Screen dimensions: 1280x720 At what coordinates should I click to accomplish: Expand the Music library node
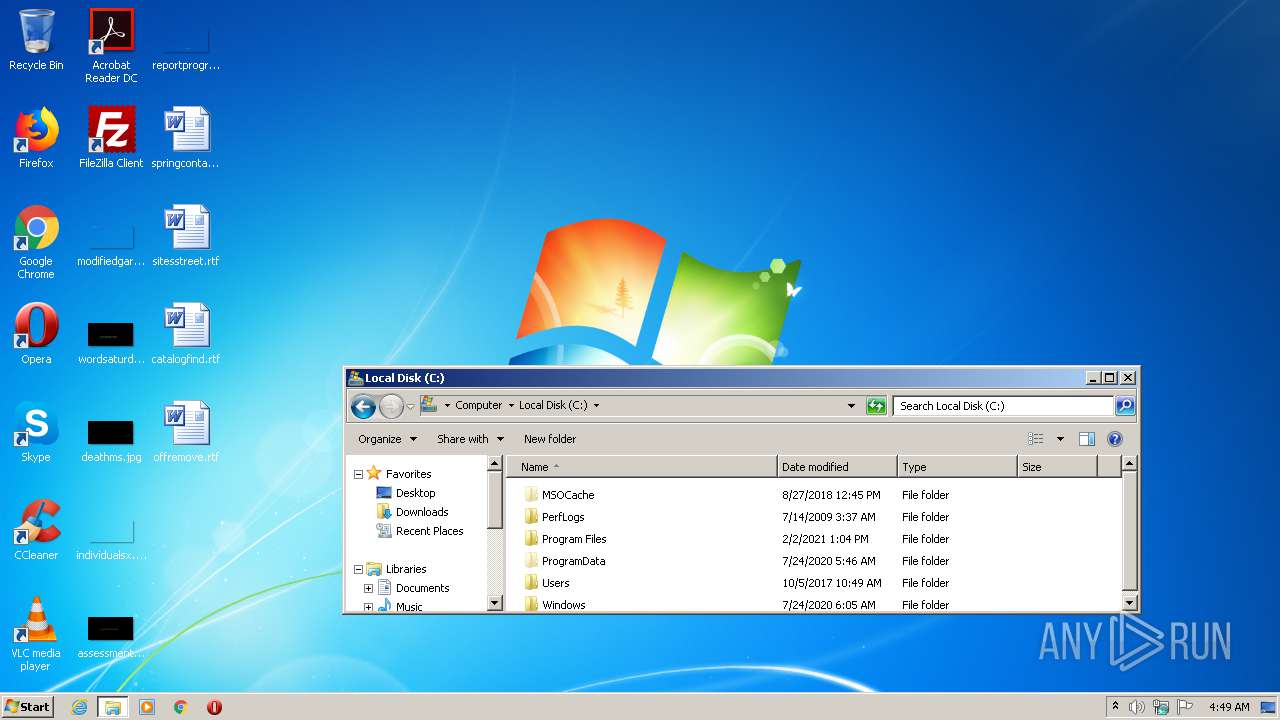(369, 607)
